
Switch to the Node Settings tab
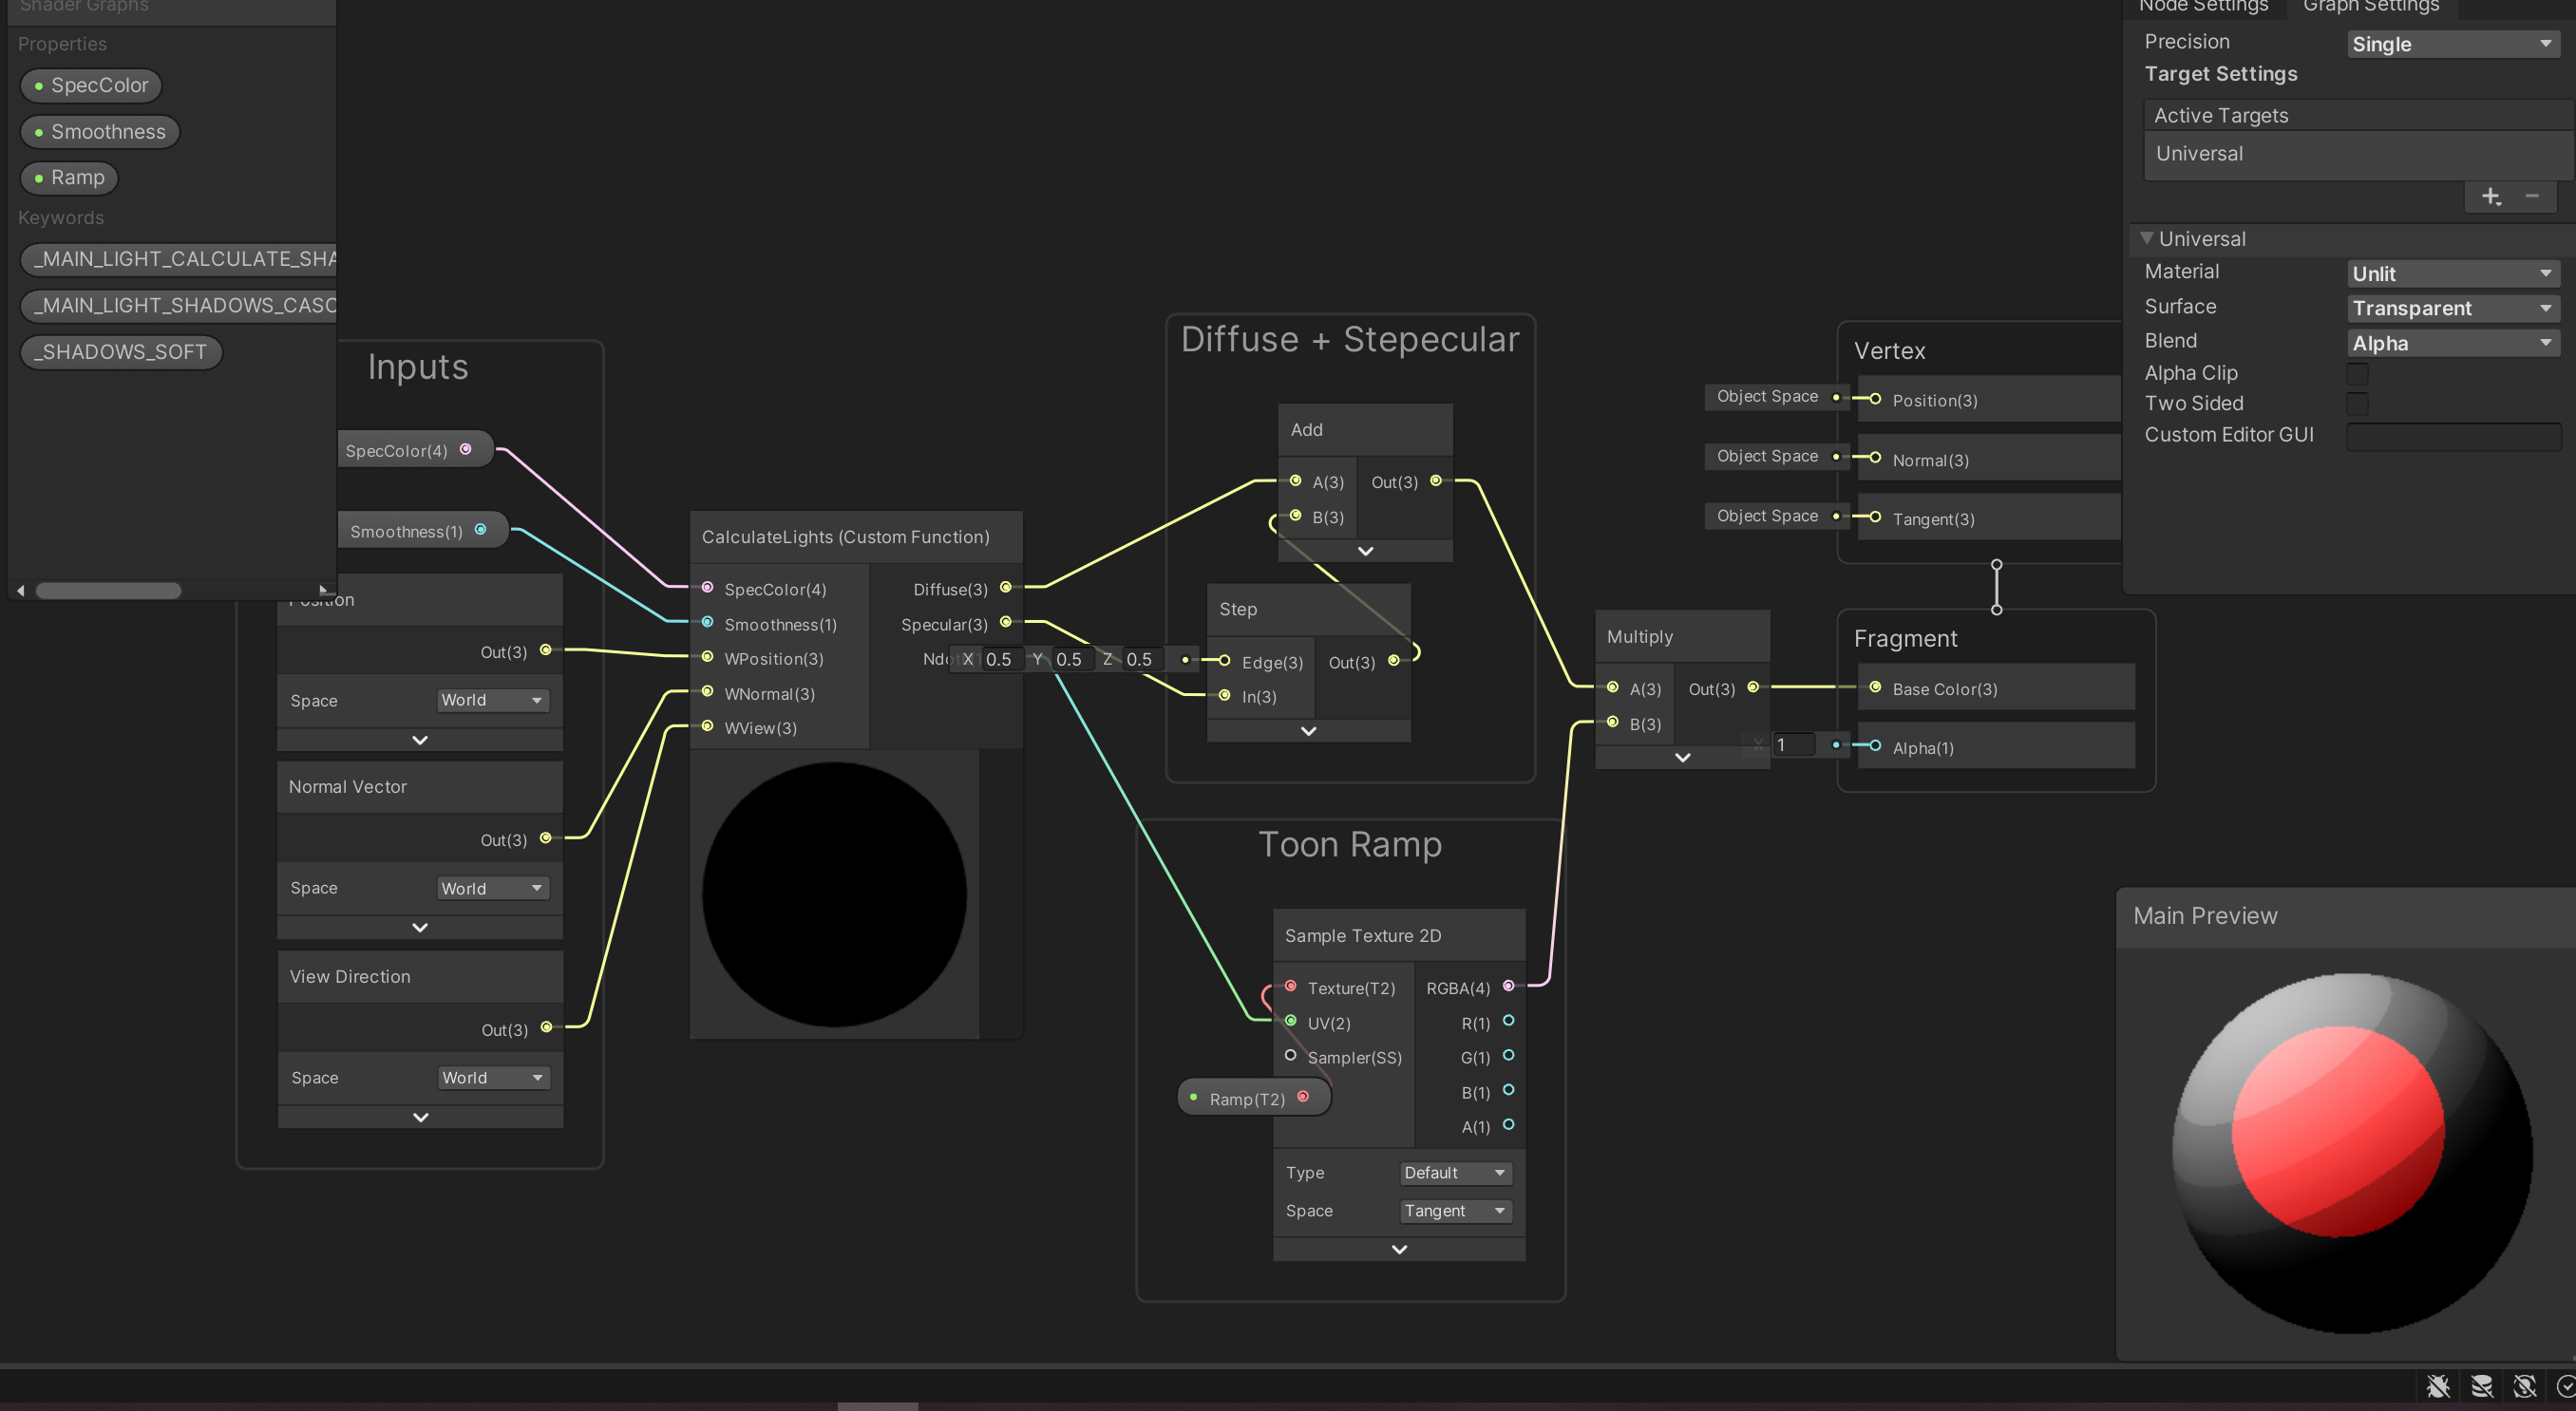coord(2203,7)
